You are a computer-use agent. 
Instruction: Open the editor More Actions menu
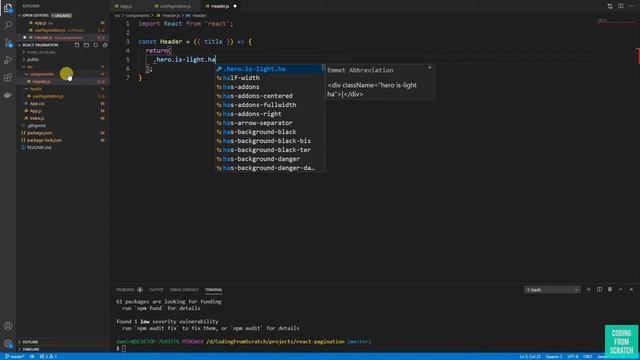pos(631,6)
